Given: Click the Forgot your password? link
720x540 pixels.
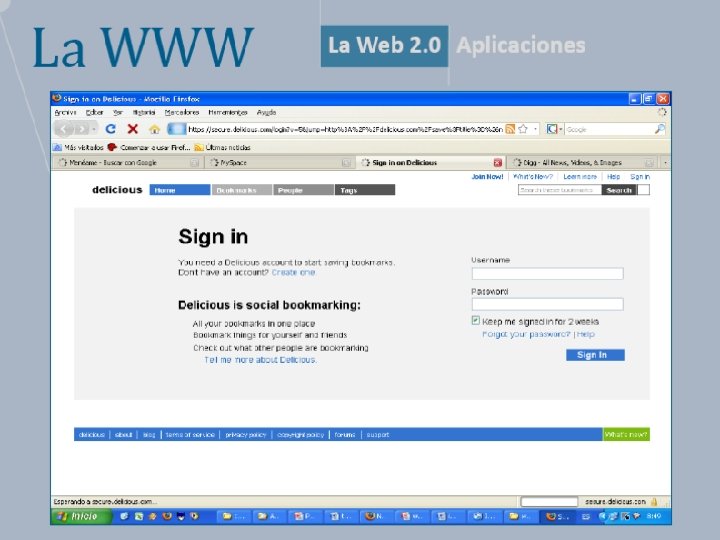Looking at the screenshot, I should click(x=526, y=334).
